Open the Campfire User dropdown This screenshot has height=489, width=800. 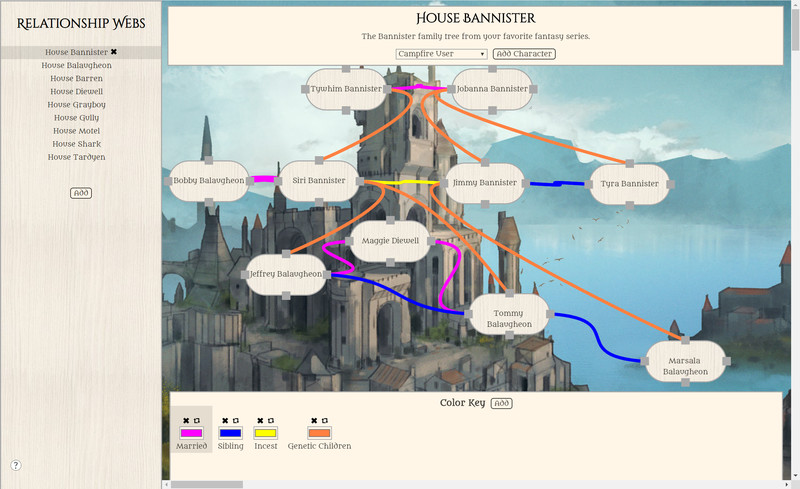pyautogui.click(x=441, y=54)
